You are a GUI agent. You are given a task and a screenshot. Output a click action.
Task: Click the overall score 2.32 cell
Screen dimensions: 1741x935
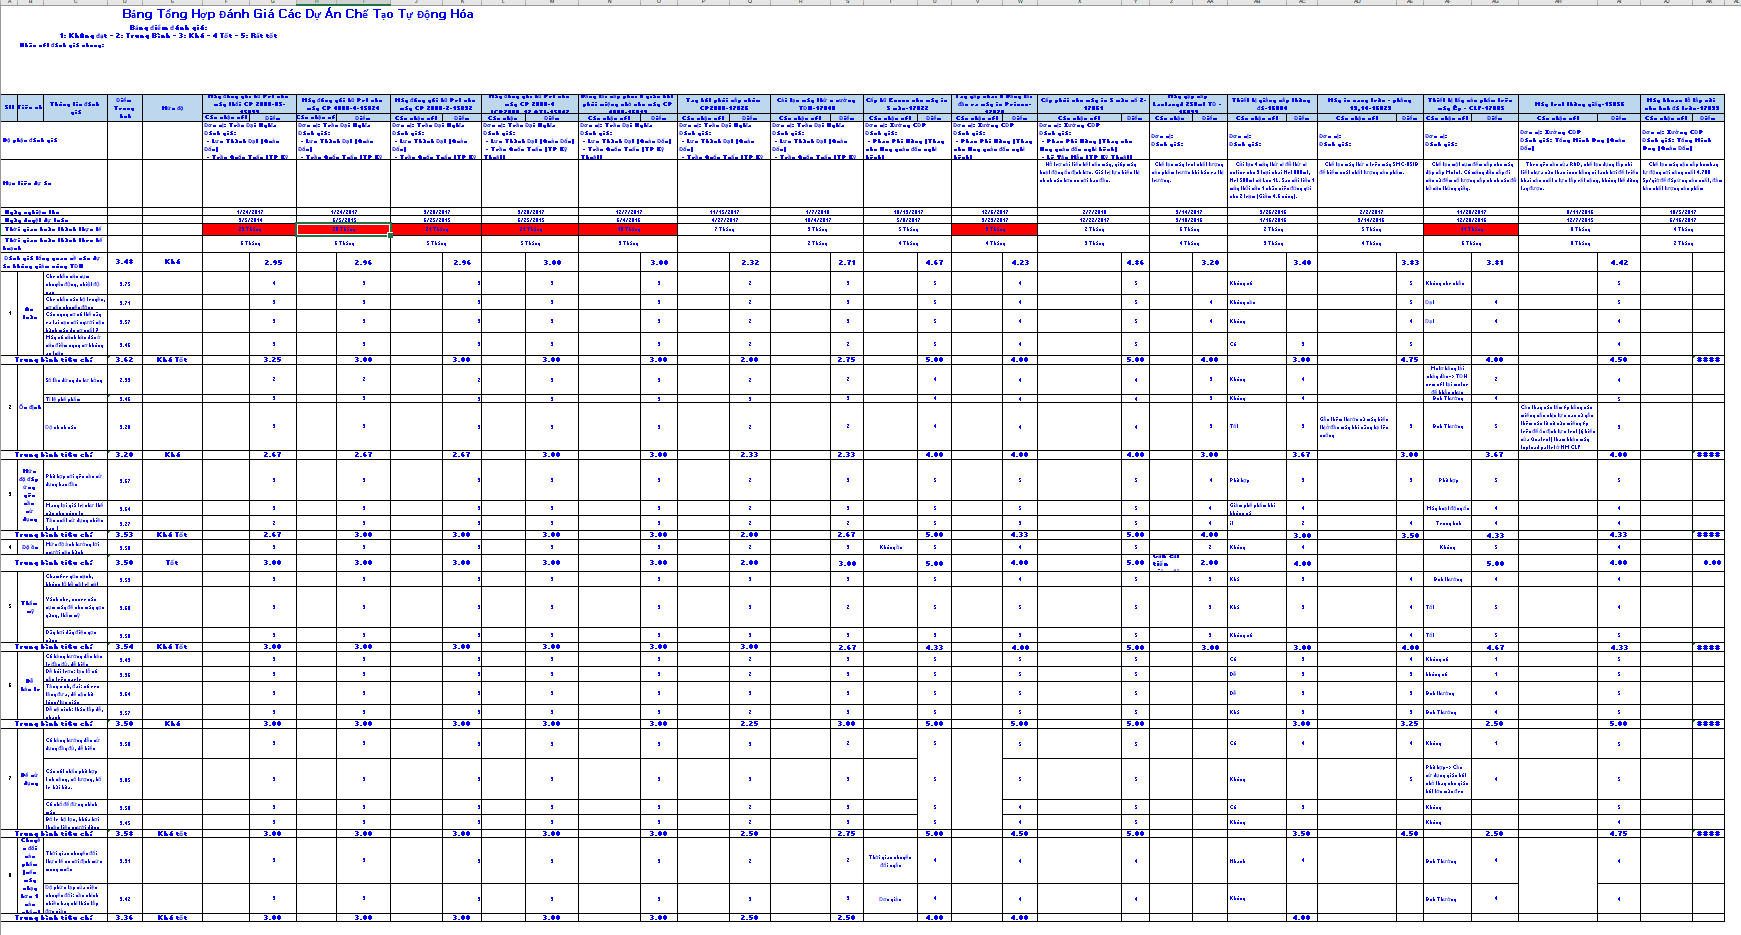pos(750,262)
